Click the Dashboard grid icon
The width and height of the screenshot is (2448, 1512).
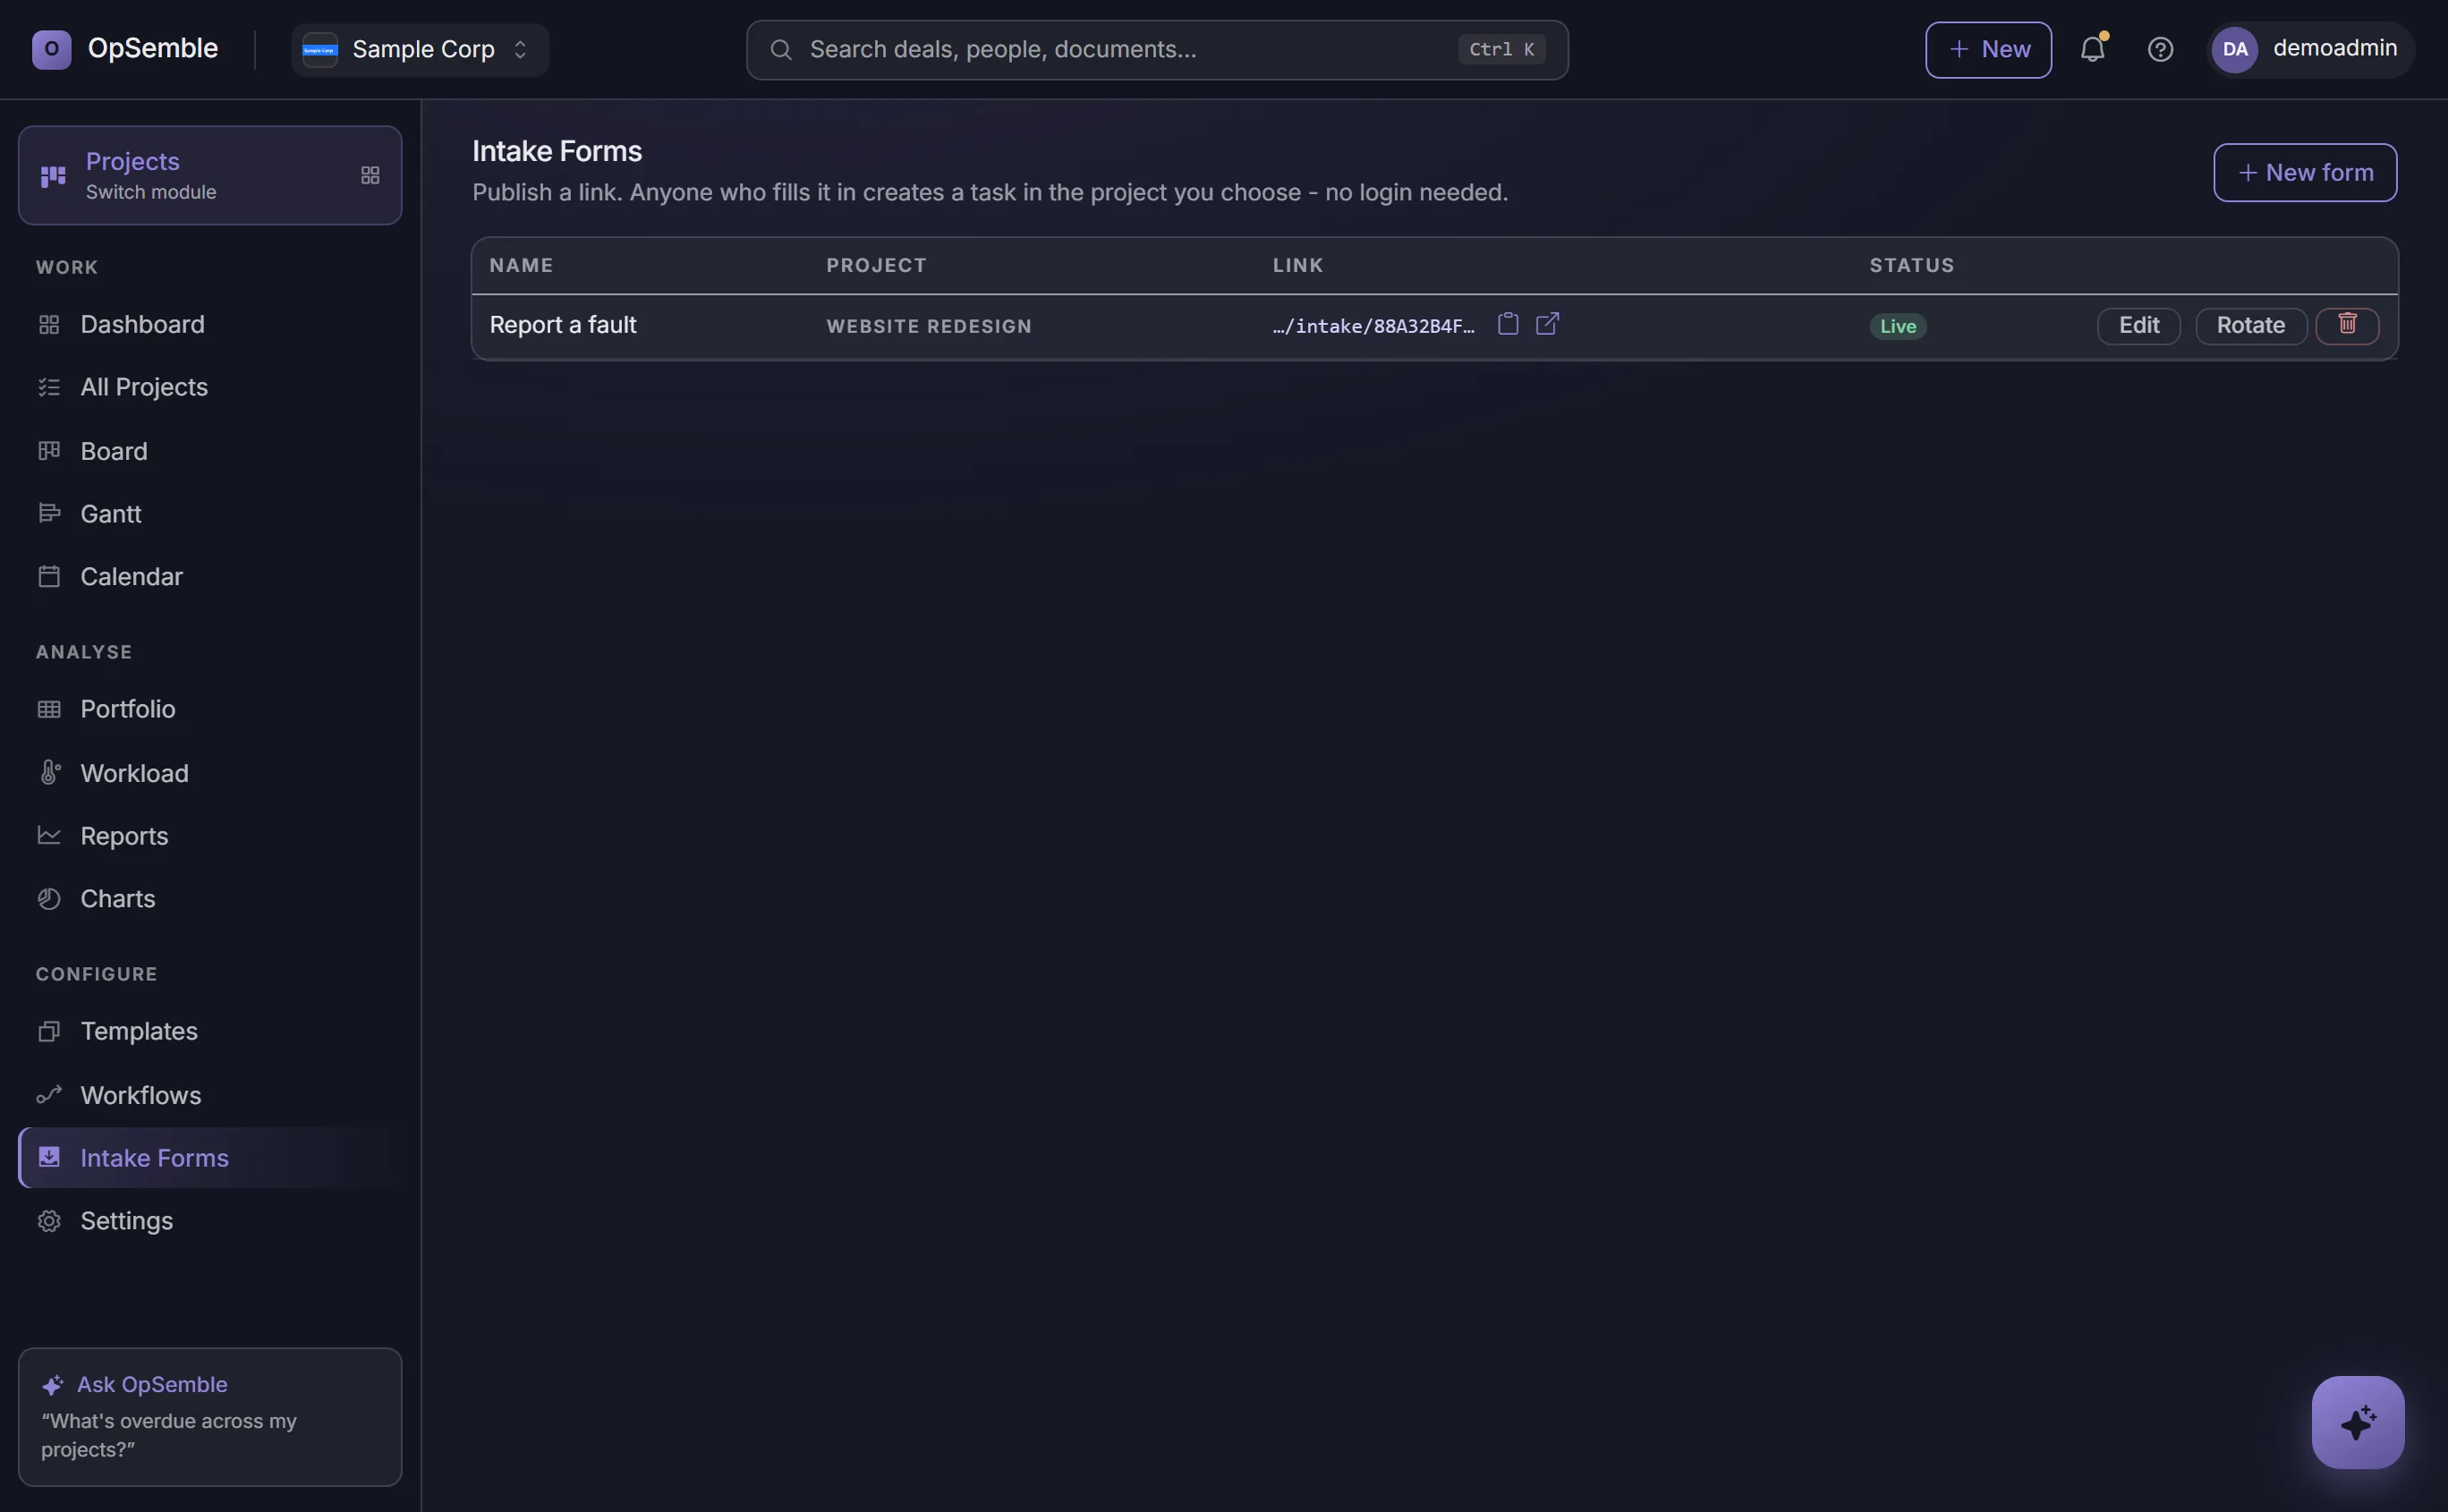click(49, 324)
